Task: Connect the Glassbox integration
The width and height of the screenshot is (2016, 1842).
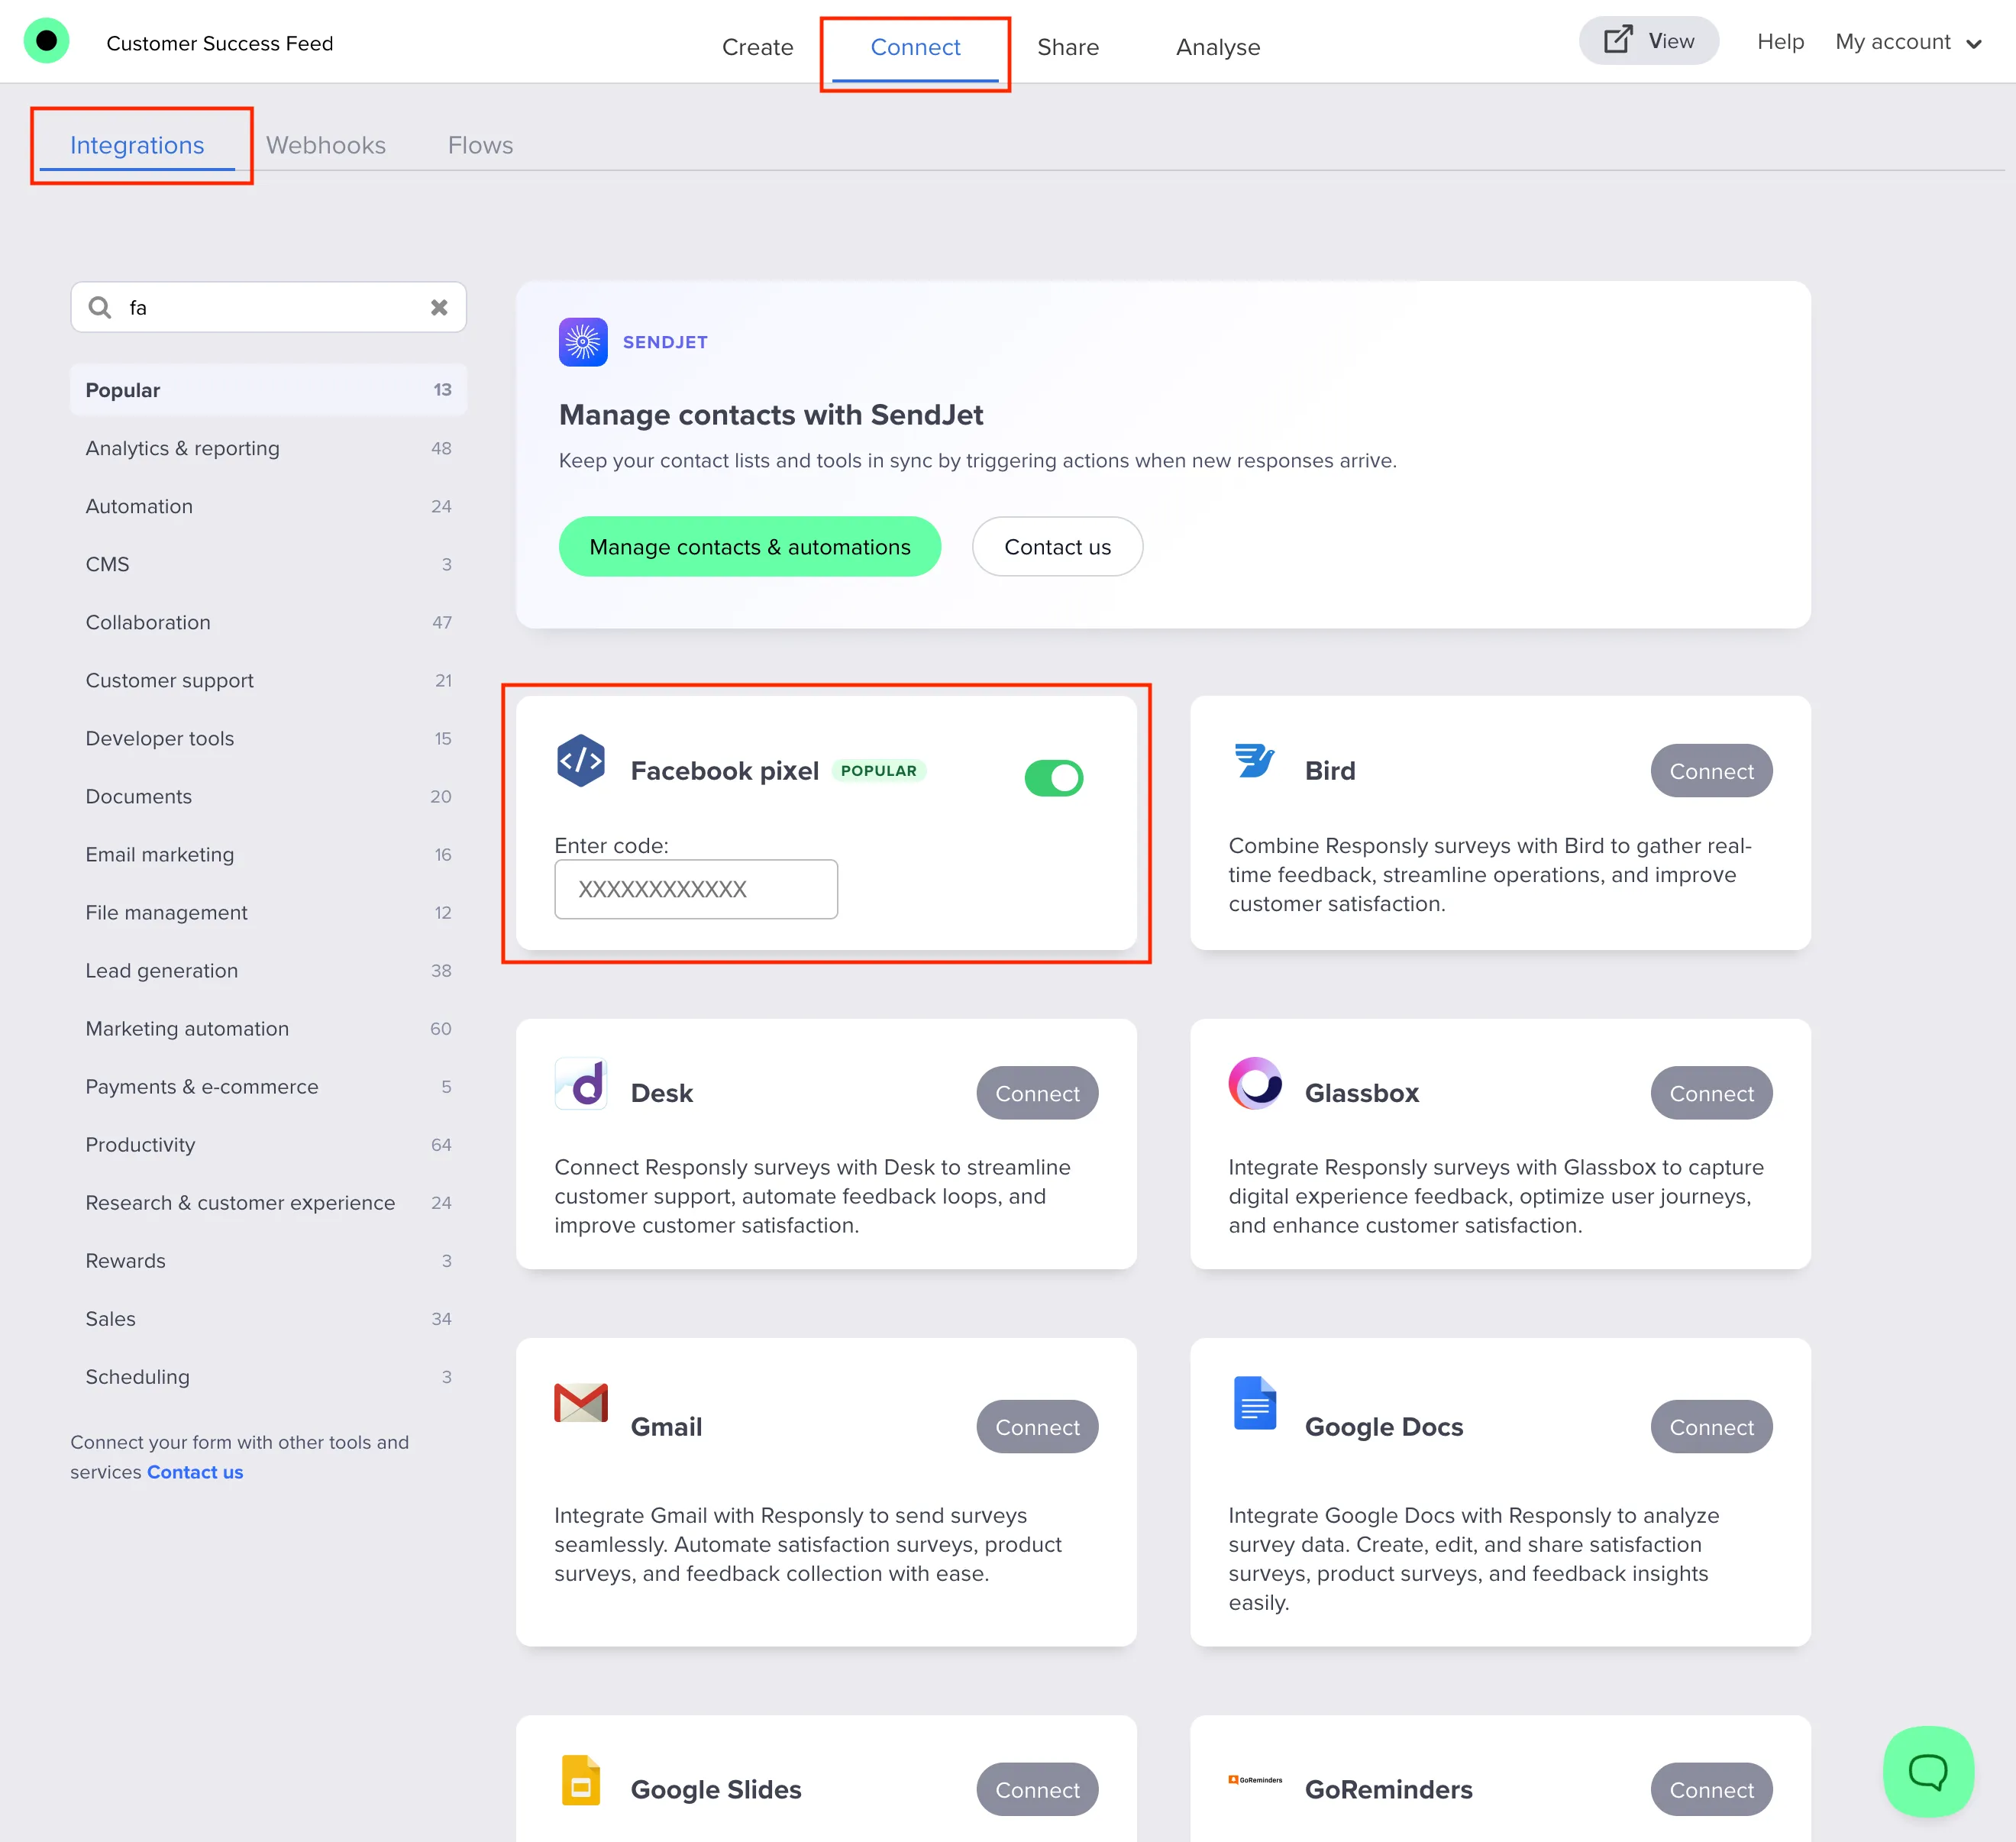Action: tap(1711, 1093)
